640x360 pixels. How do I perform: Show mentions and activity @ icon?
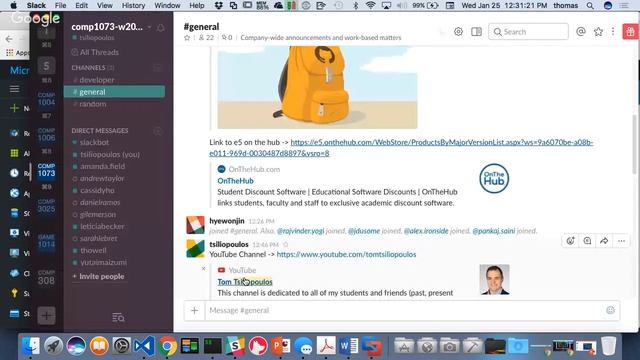[x=581, y=31]
